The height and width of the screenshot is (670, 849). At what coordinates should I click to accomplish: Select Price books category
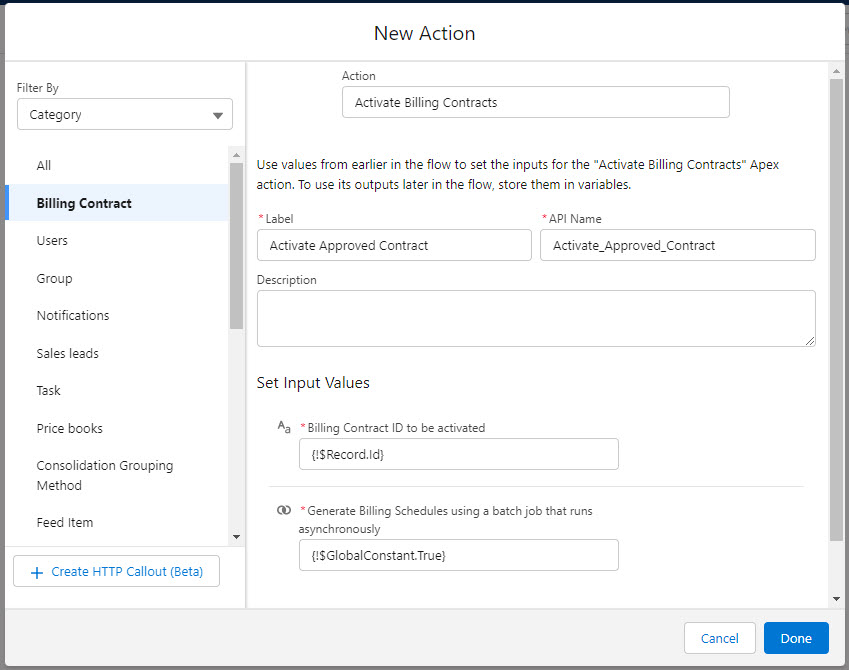pos(70,429)
